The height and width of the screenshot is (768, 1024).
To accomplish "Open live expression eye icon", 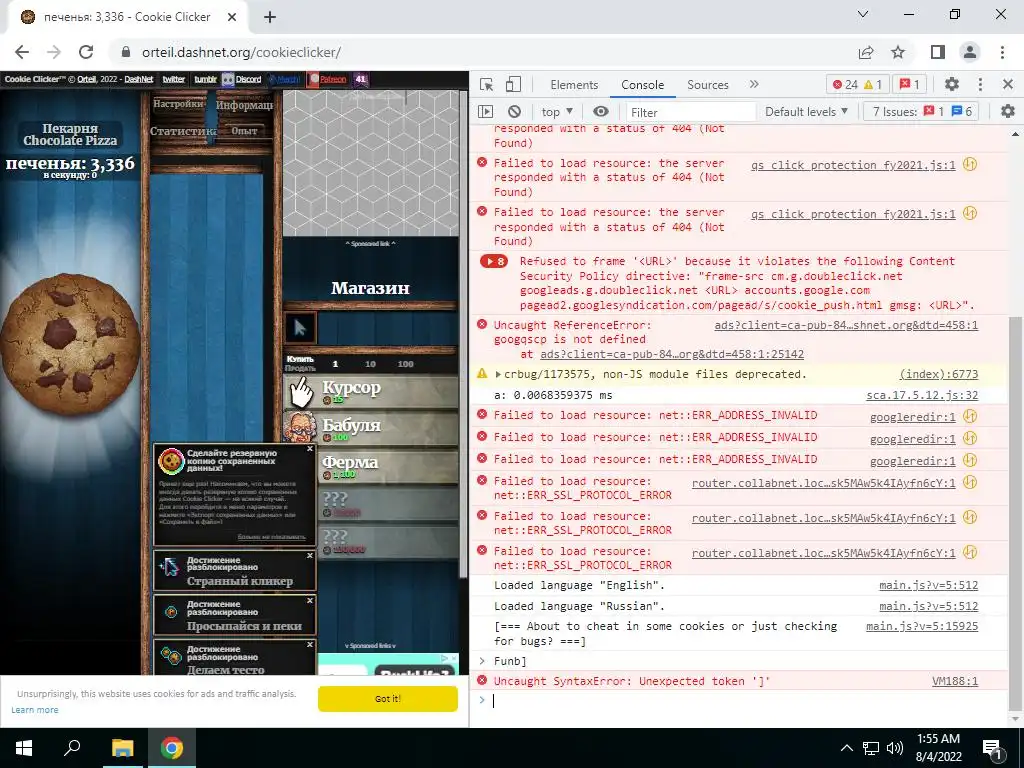I will pos(601,112).
